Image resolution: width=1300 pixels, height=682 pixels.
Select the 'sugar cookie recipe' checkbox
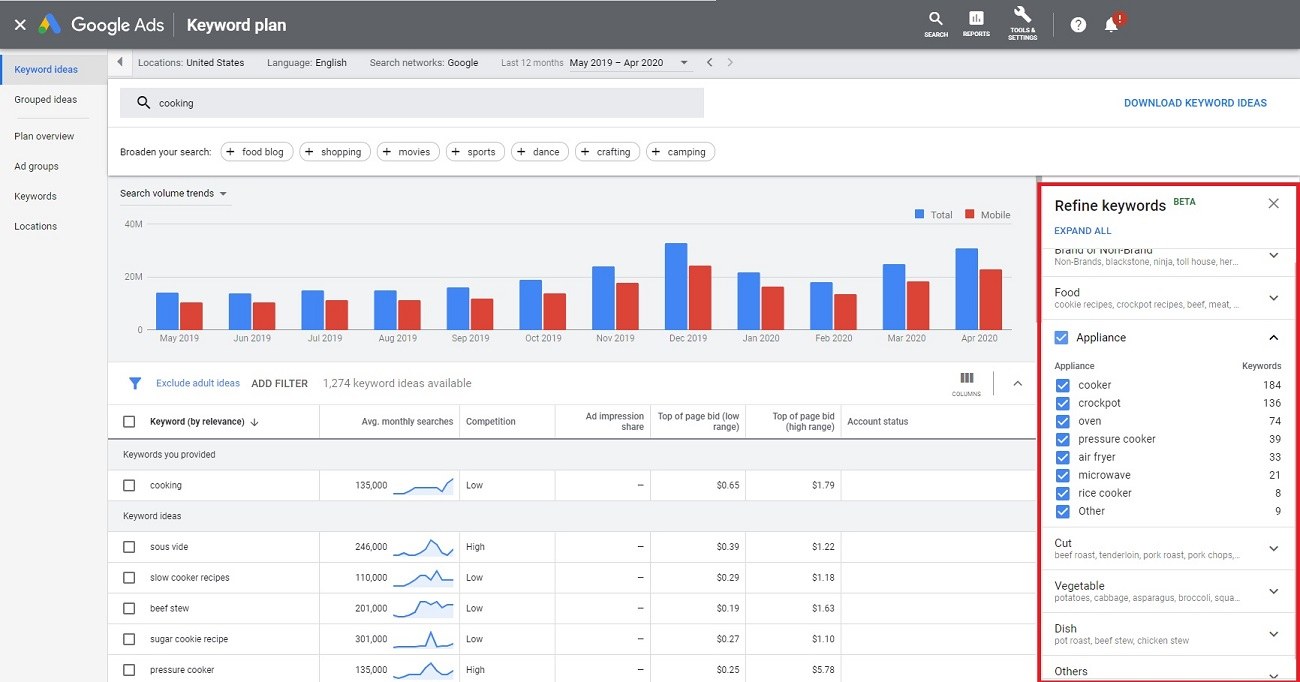(129, 640)
